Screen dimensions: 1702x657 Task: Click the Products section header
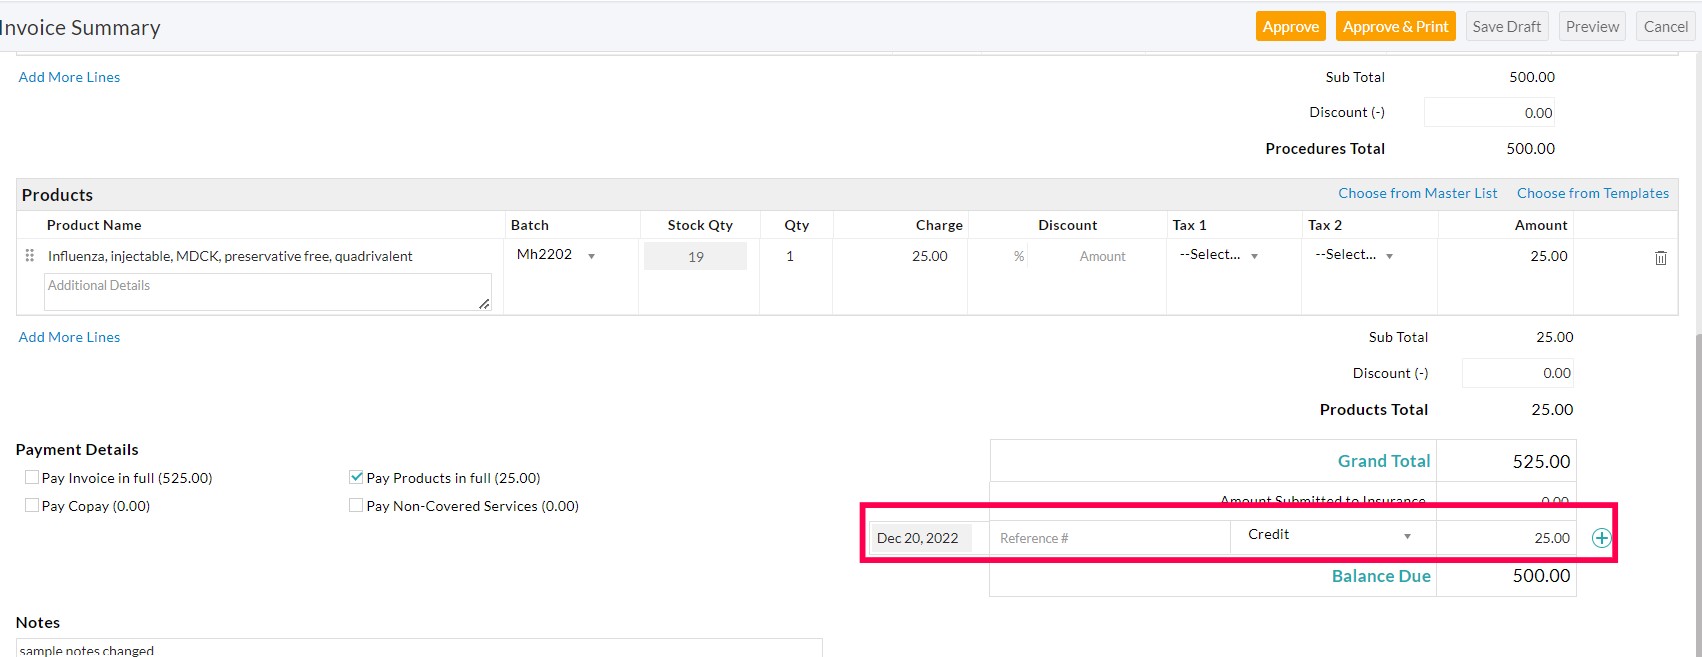click(x=57, y=195)
